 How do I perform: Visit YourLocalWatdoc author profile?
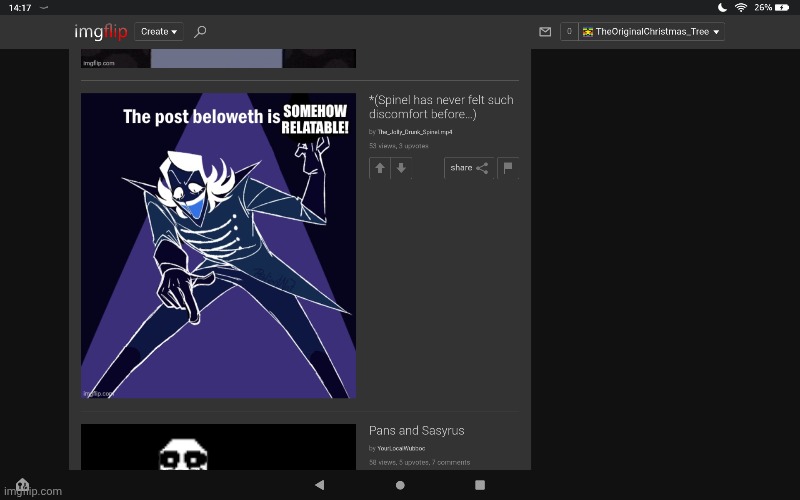405,448
